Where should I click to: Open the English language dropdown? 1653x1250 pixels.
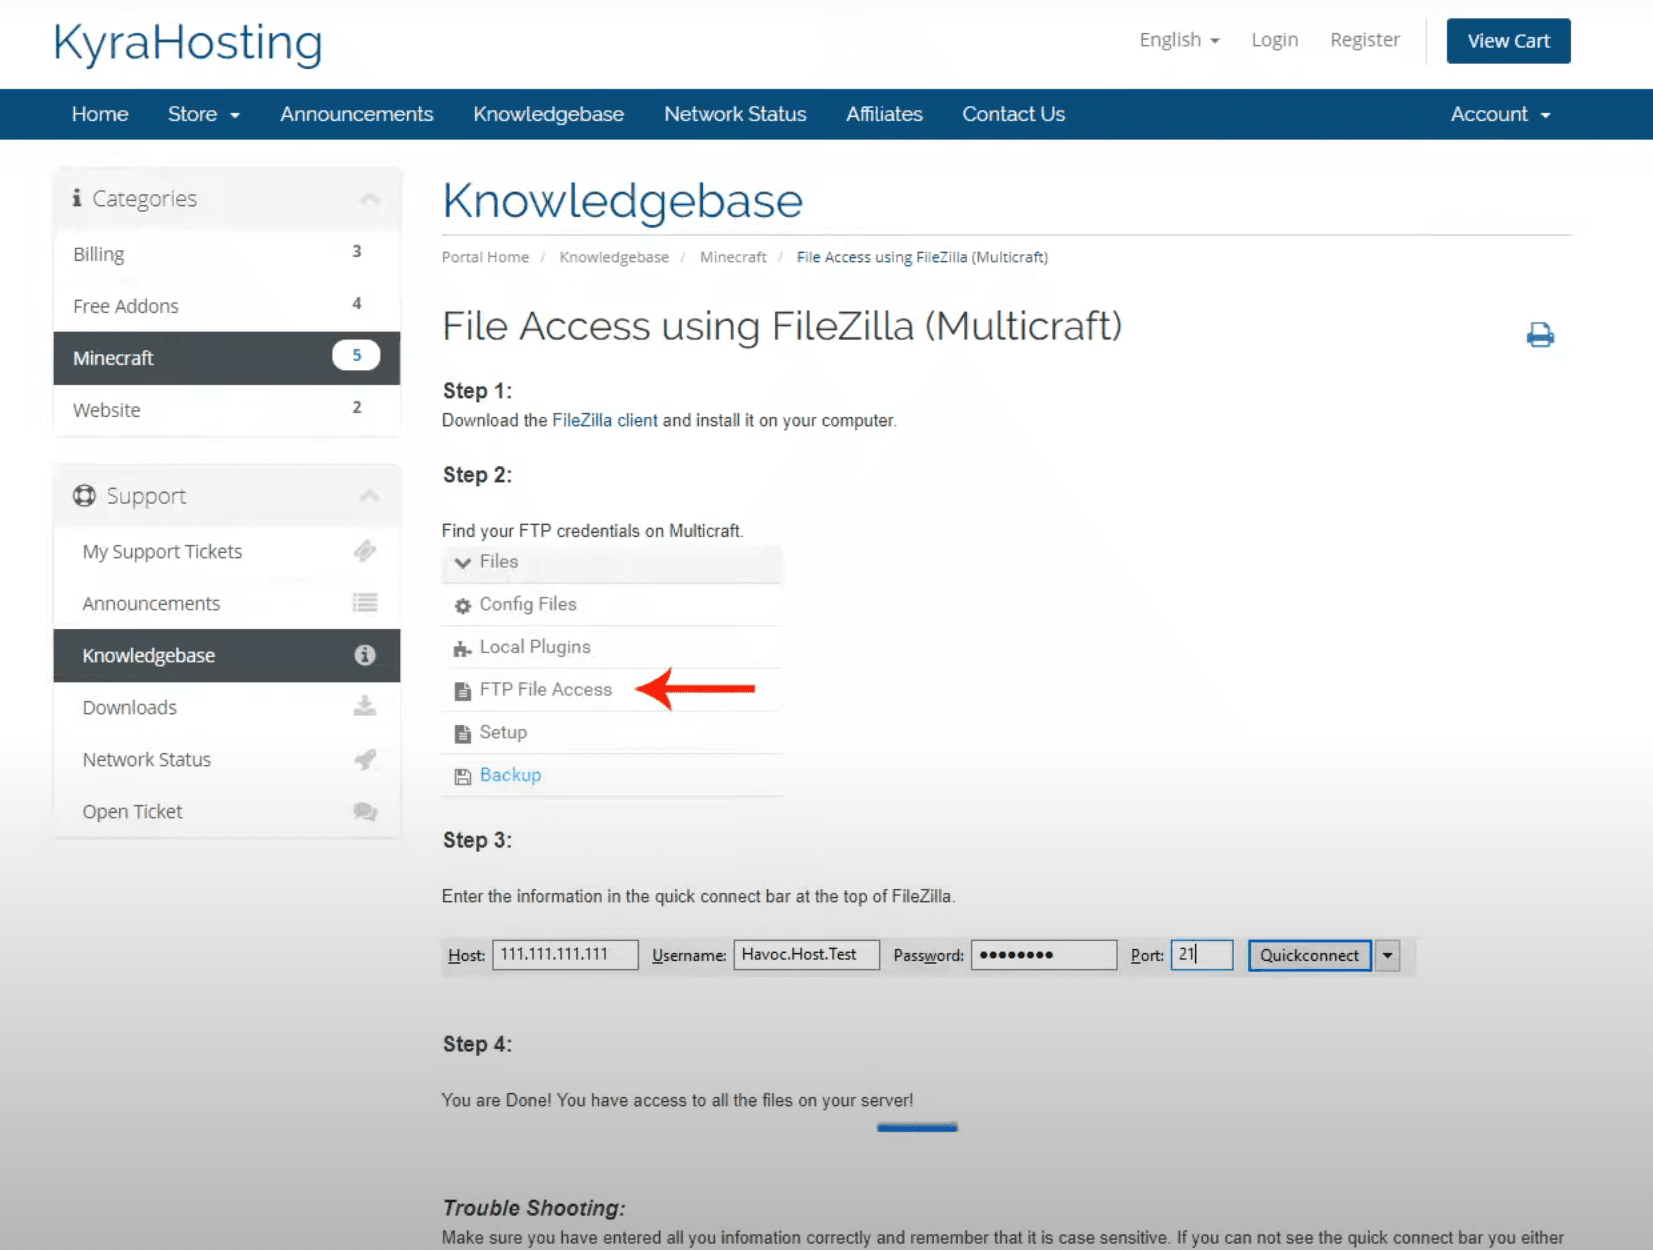pyautogui.click(x=1179, y=40)
